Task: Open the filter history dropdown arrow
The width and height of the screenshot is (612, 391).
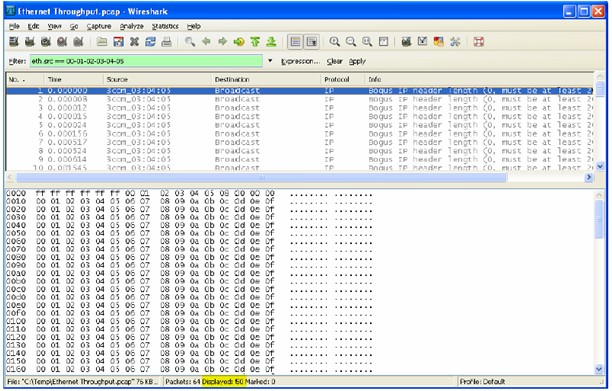Action: (270, 61)
